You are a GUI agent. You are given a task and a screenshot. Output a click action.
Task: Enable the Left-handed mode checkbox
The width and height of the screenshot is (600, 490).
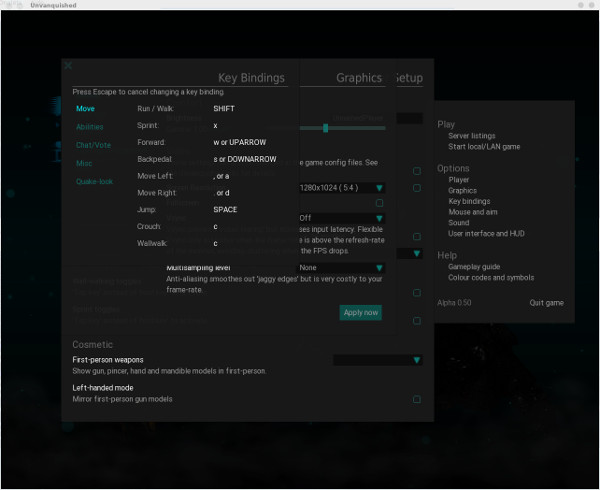[416, 399]
